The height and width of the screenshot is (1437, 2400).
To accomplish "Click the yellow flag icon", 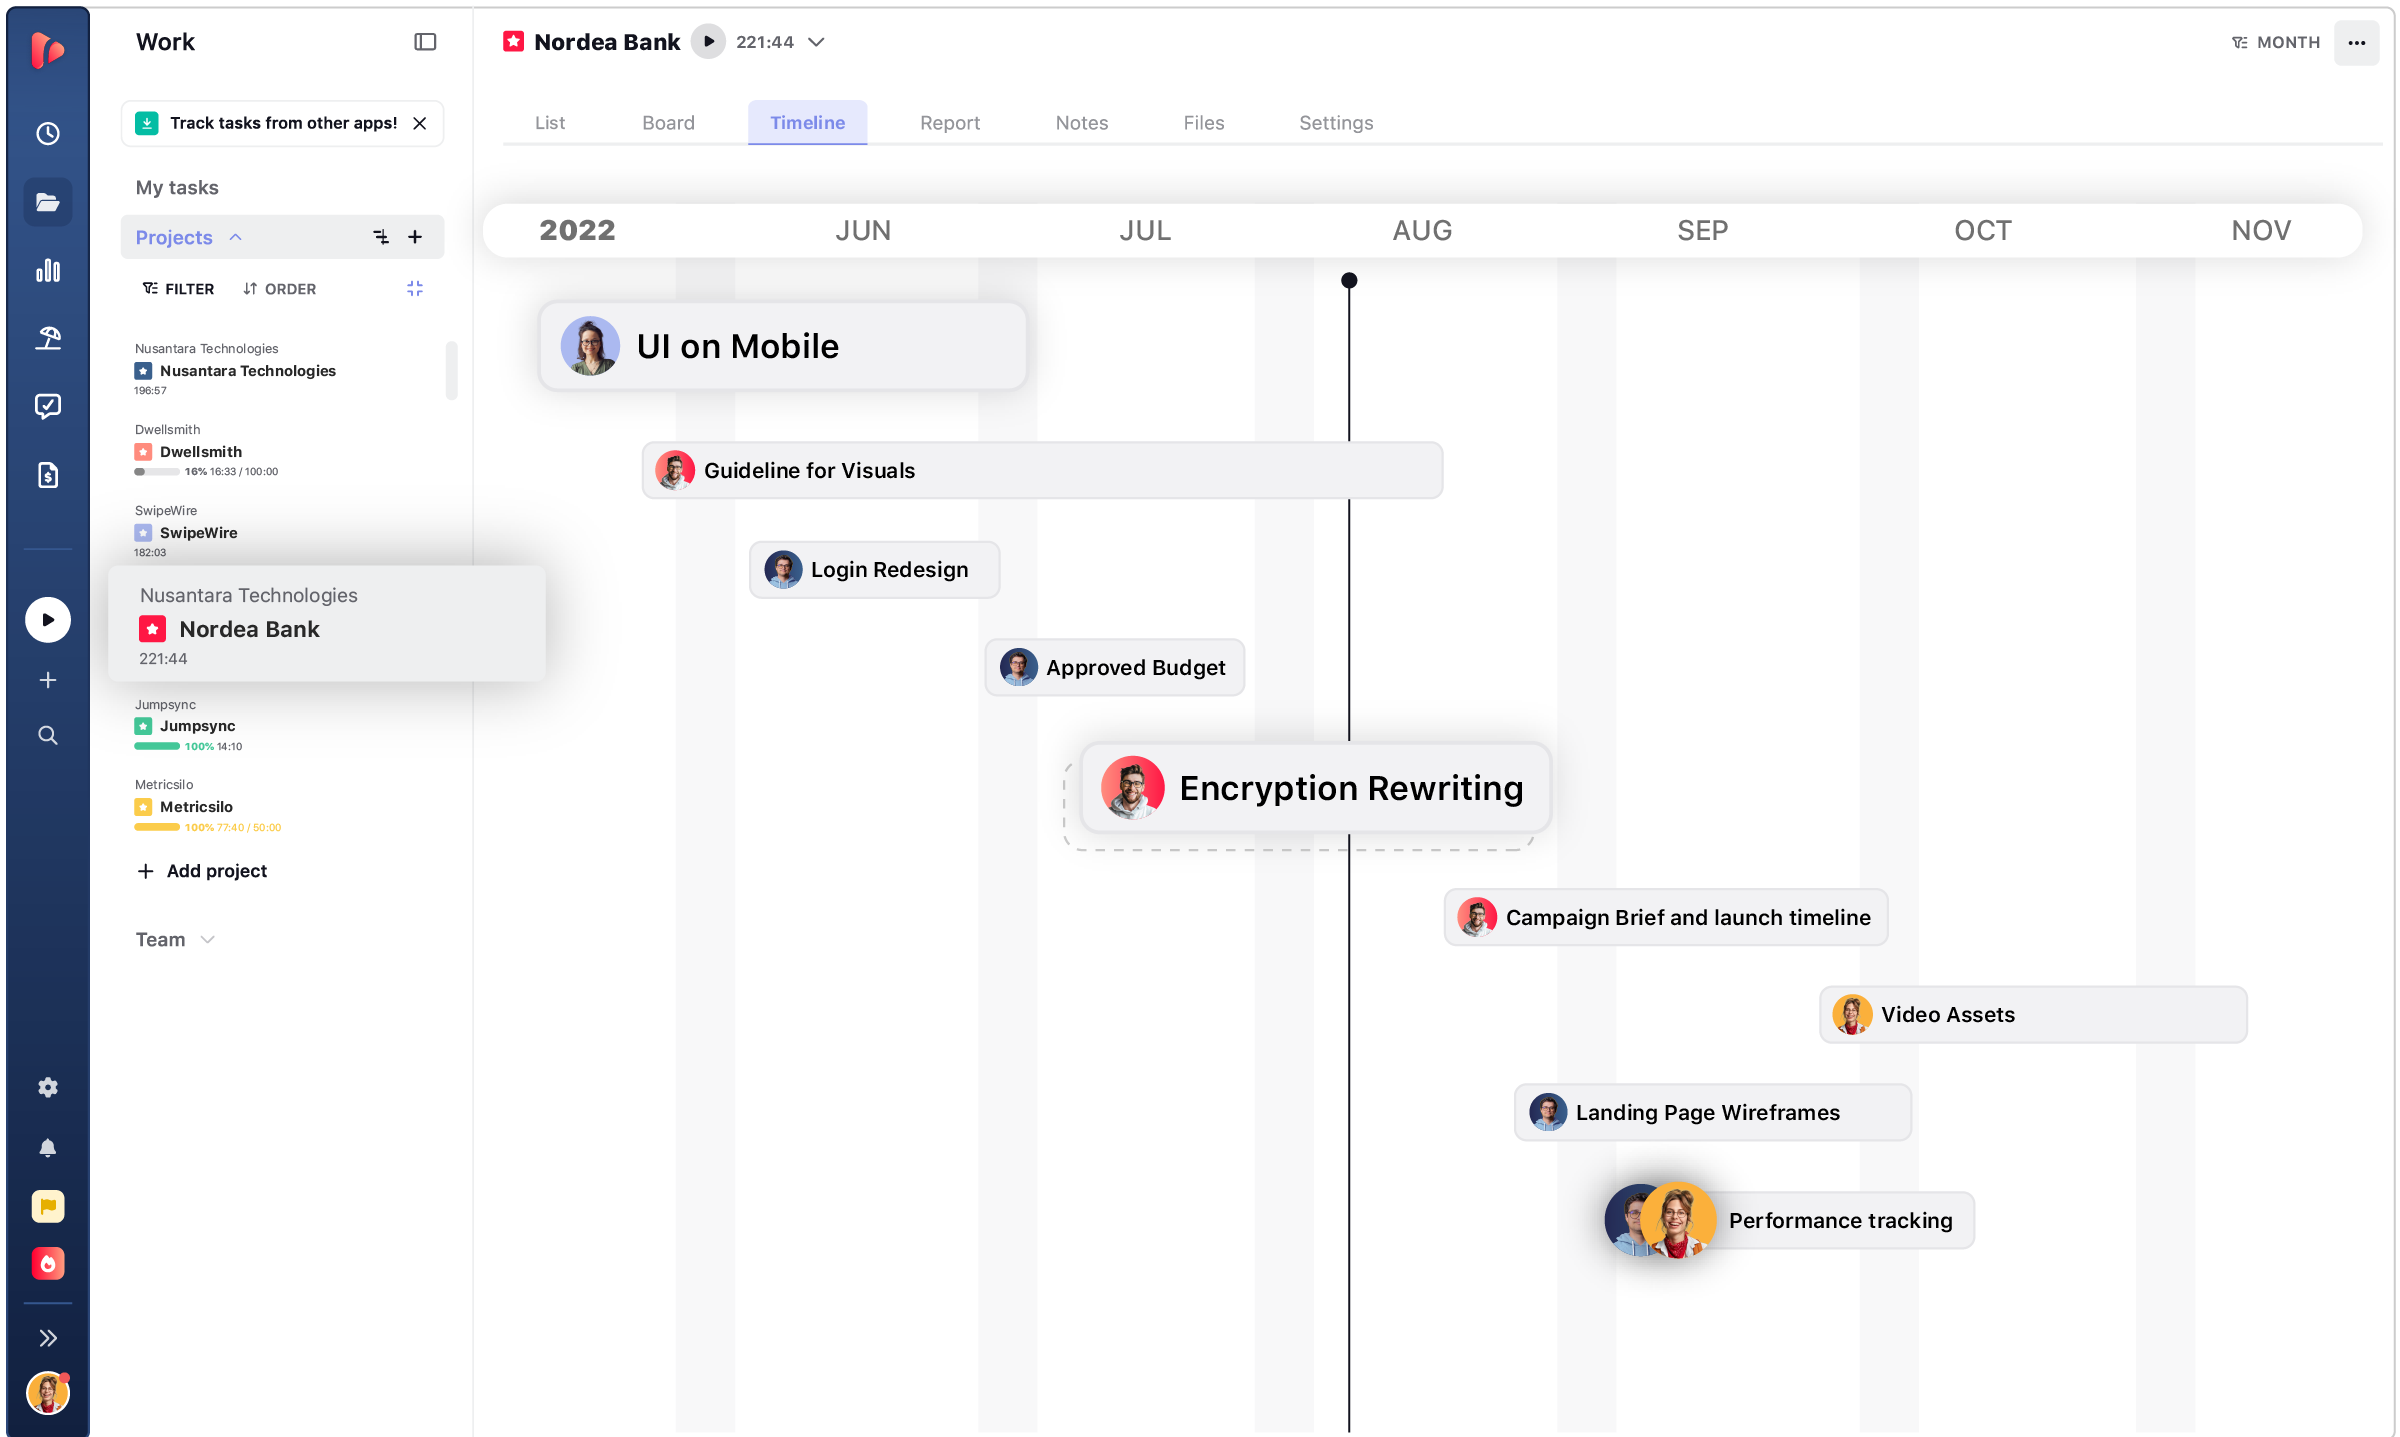I will click(x=48, y=1206).
